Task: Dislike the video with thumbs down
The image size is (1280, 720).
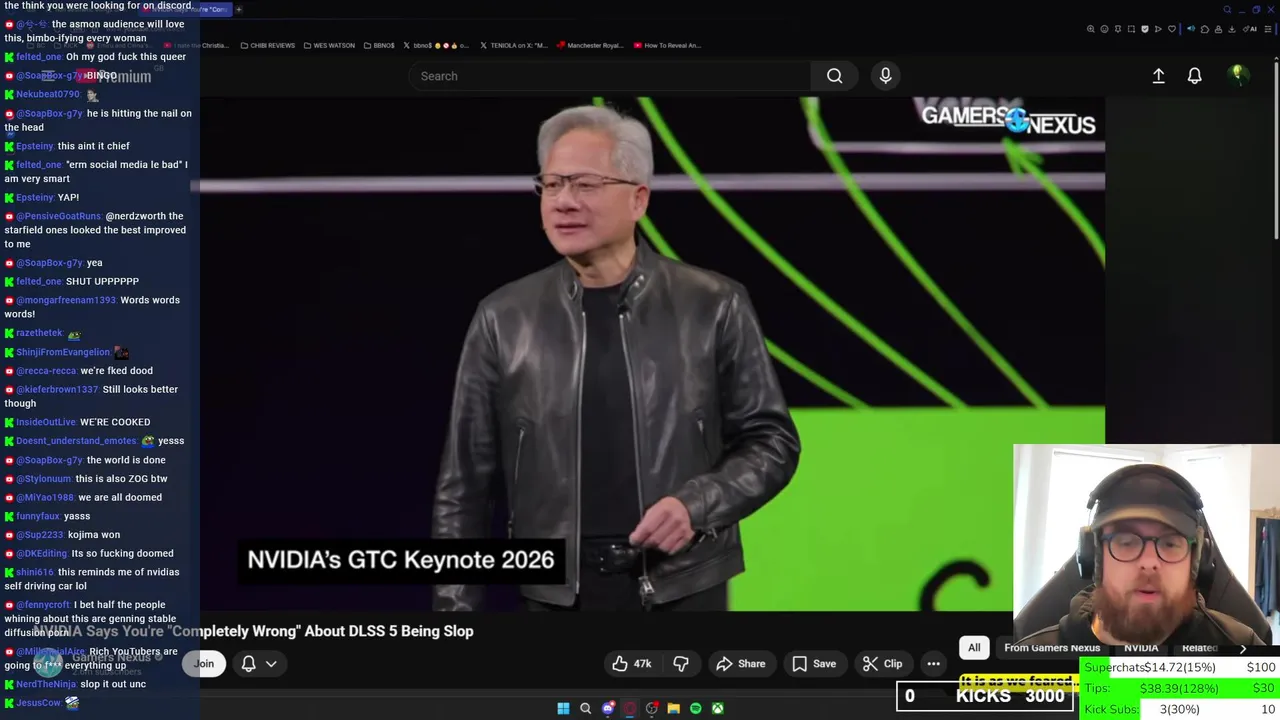Action: point(681,663)
